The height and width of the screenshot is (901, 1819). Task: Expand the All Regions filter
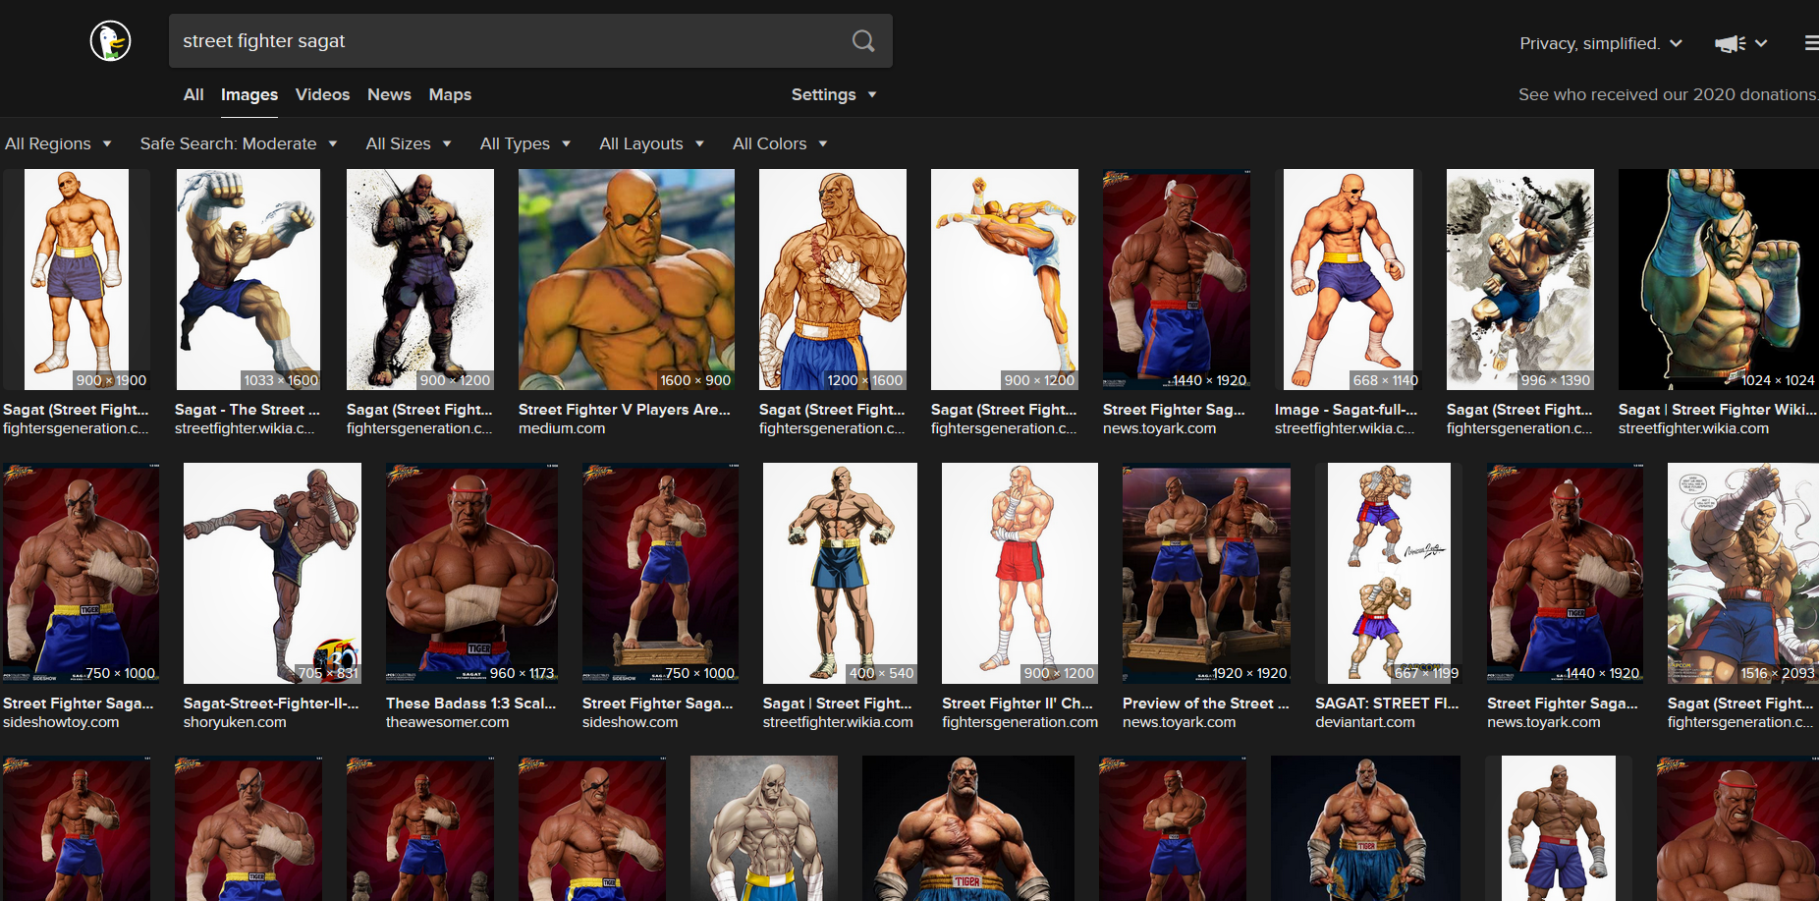(x=58, y=143)
